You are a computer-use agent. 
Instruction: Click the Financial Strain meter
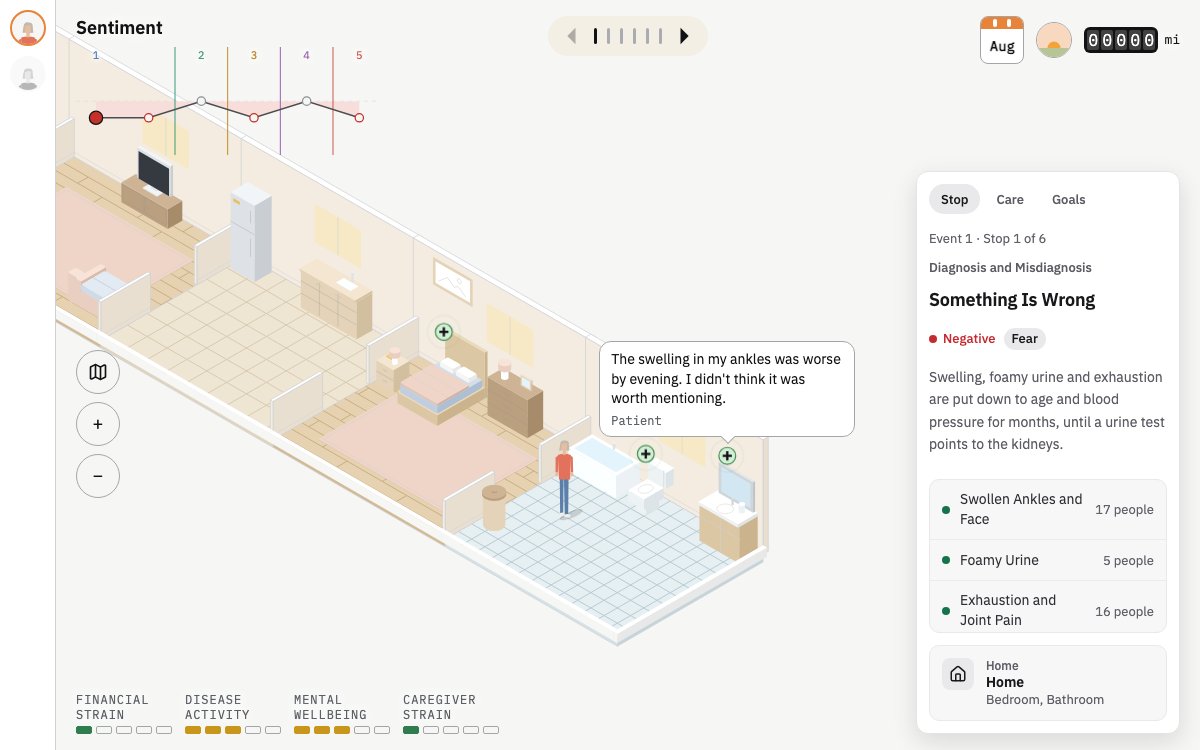point(124,715)
